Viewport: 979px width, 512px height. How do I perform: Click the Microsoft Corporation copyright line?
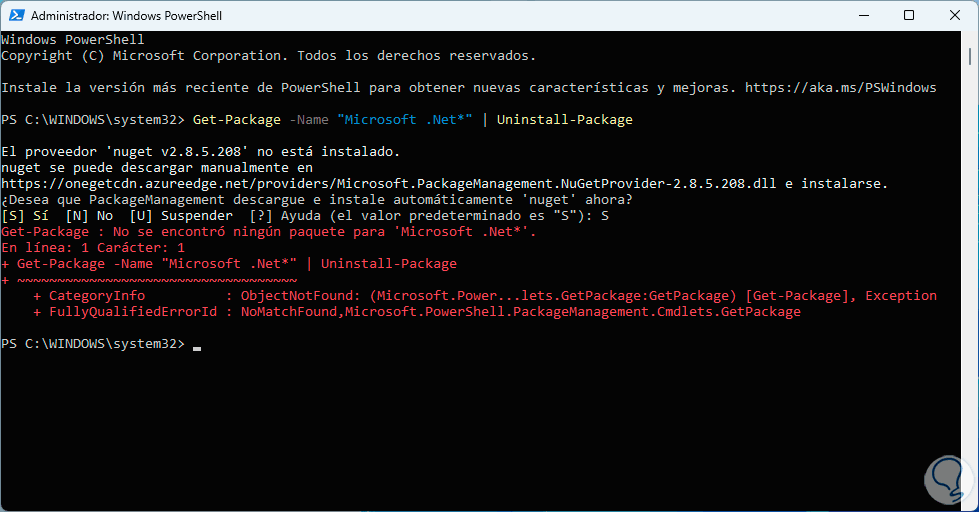pyautogui.click(x=268, y=55)
